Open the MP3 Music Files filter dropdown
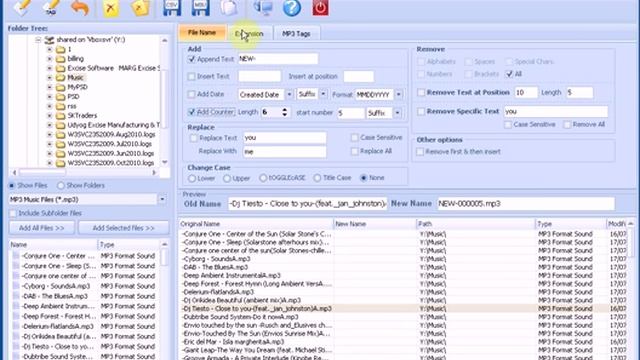The image size is (640, 360). click(162, 200)
